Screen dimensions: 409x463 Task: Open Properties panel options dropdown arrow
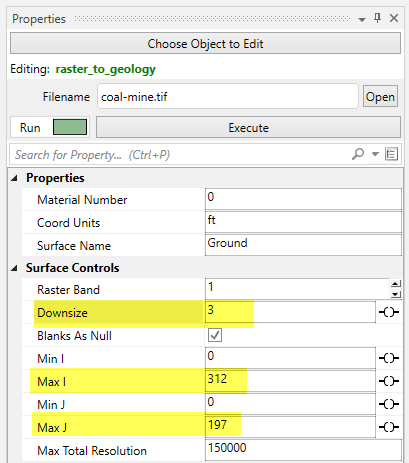point(362,20)
